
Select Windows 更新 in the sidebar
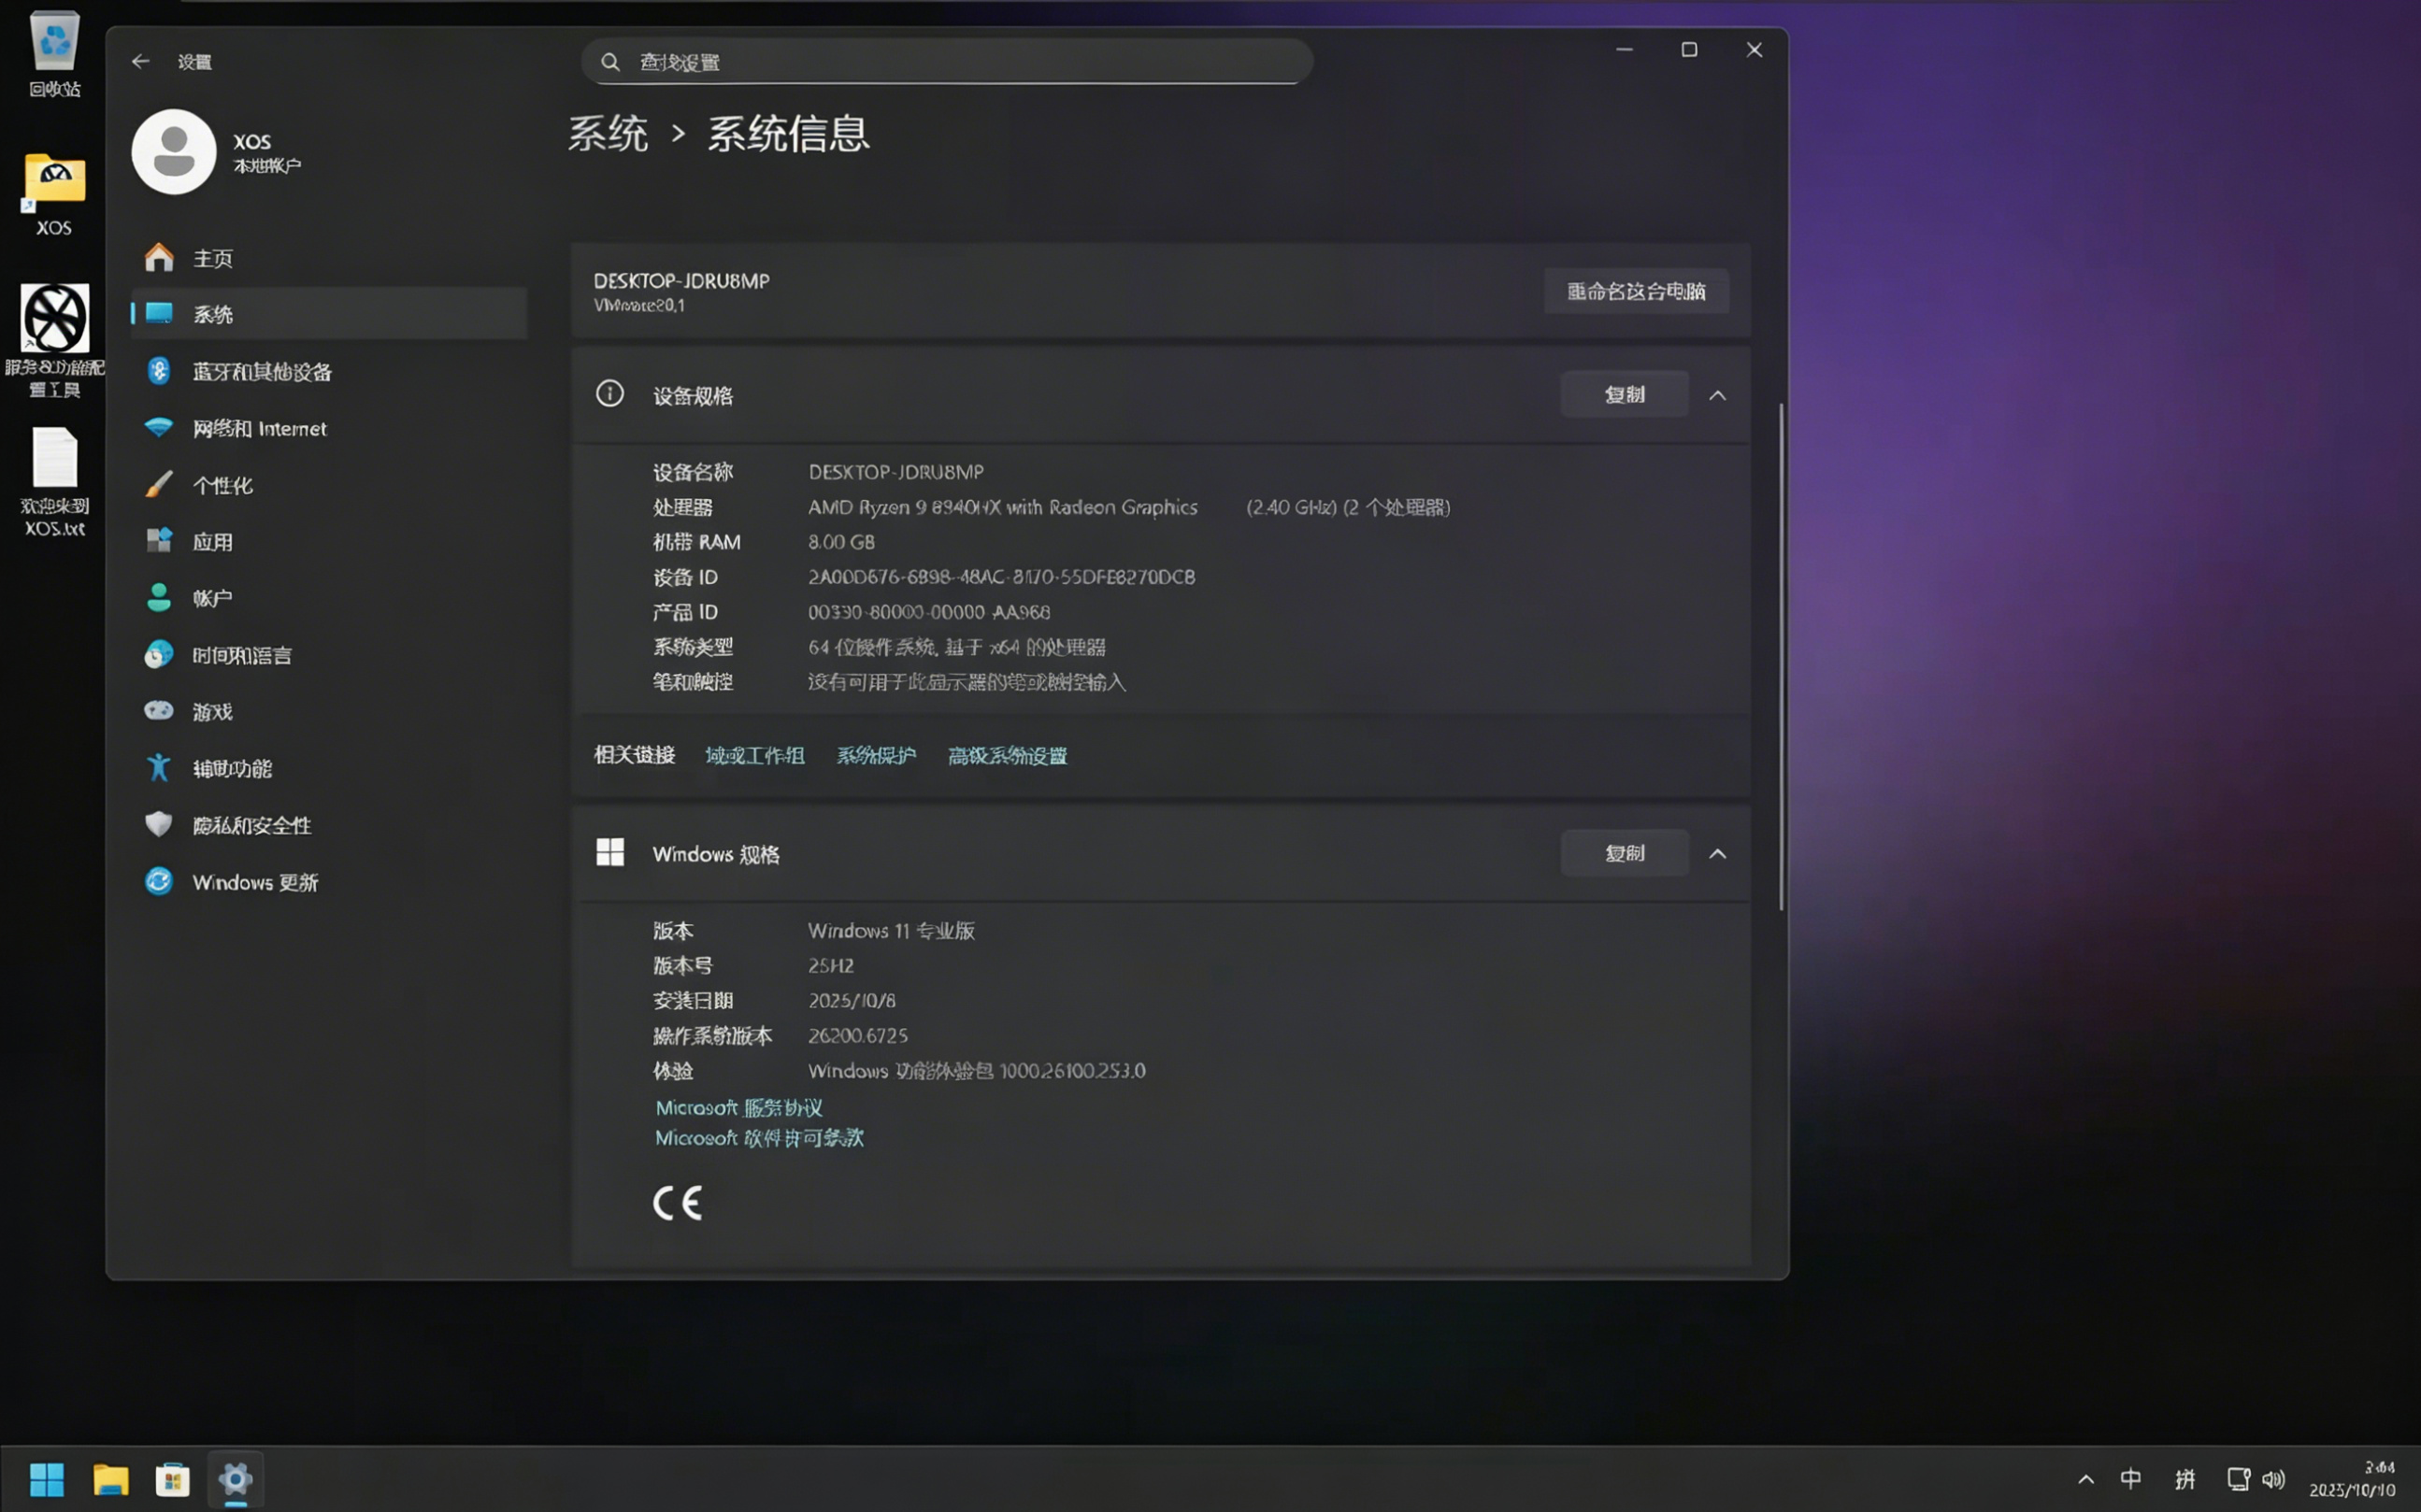(329, 882)
